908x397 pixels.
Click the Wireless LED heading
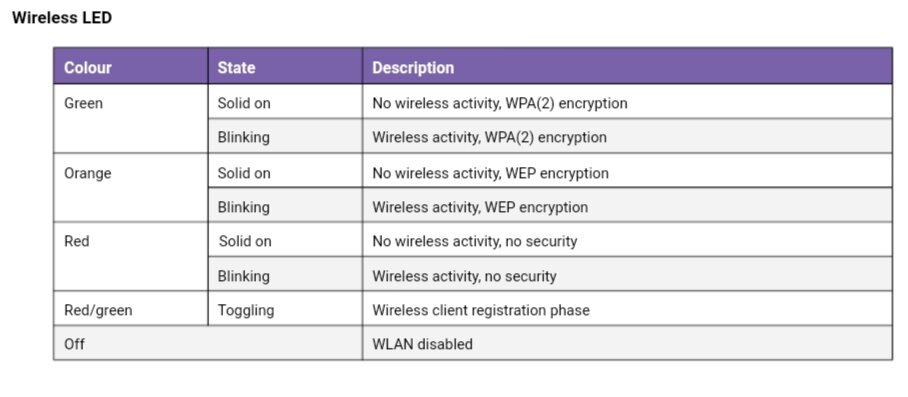click(x=61, y=18)
